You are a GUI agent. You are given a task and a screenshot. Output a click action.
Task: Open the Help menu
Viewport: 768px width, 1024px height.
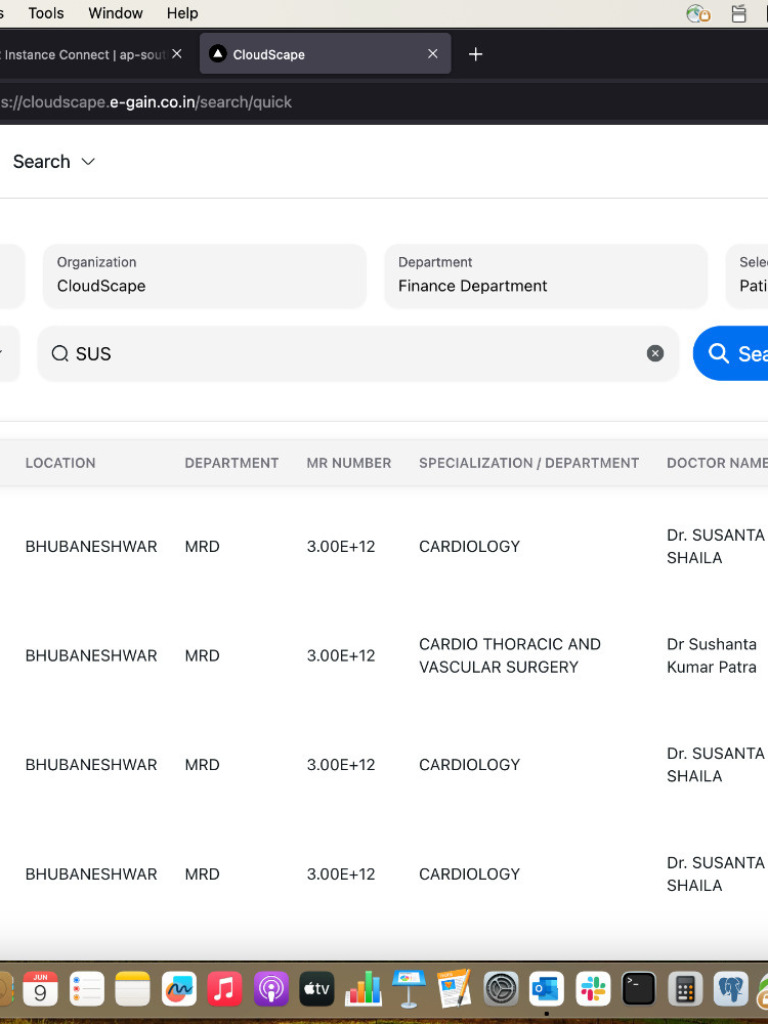[x=182, y=13]
